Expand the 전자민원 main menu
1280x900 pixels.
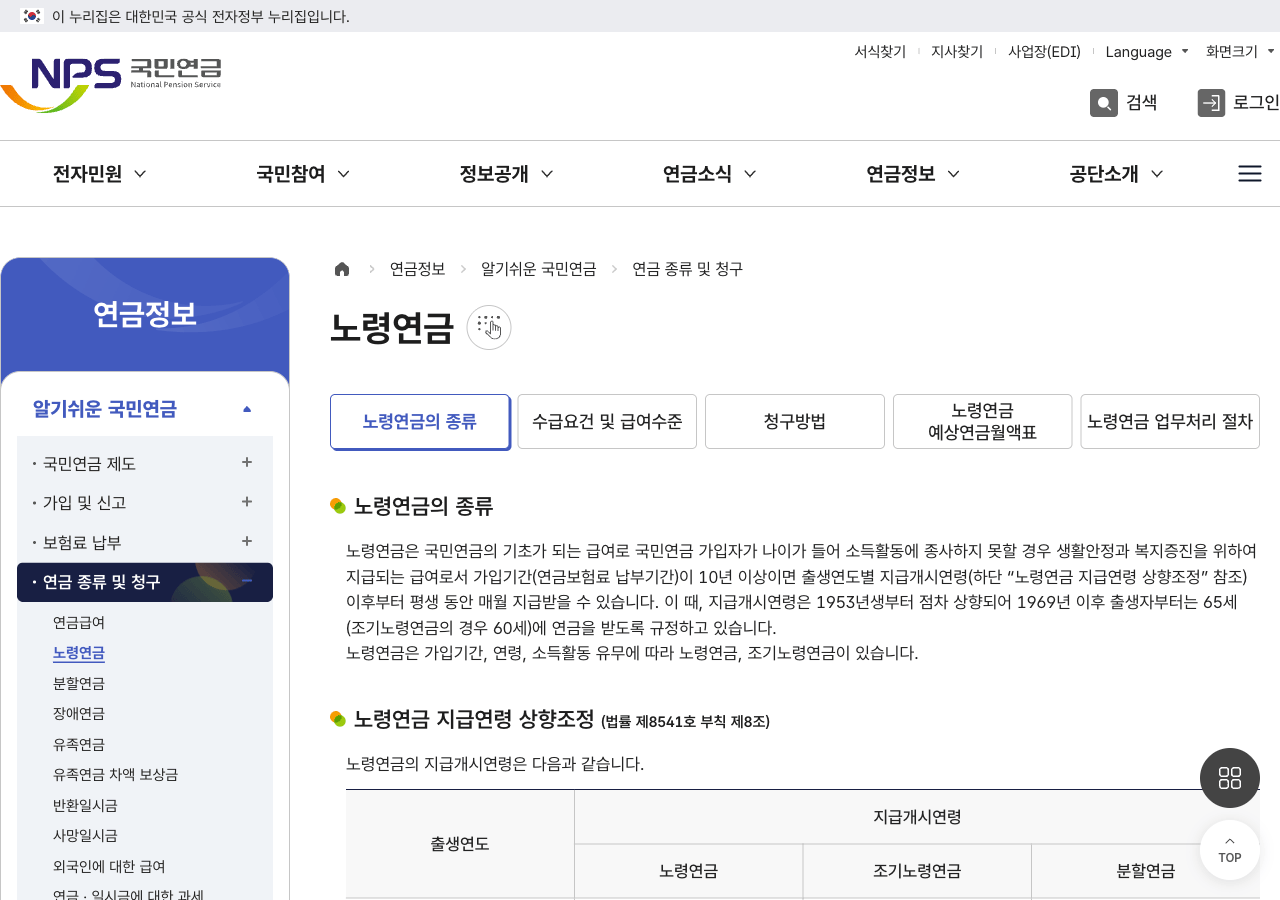pyautogui.click(x=100, y=174)
